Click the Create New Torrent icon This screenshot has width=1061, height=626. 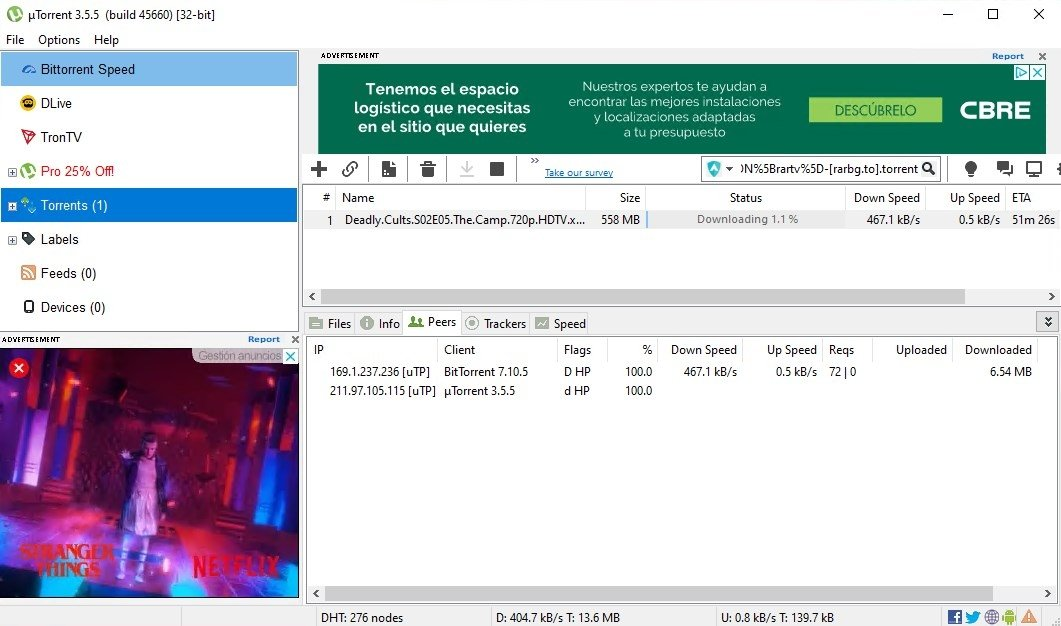(388, 169)
